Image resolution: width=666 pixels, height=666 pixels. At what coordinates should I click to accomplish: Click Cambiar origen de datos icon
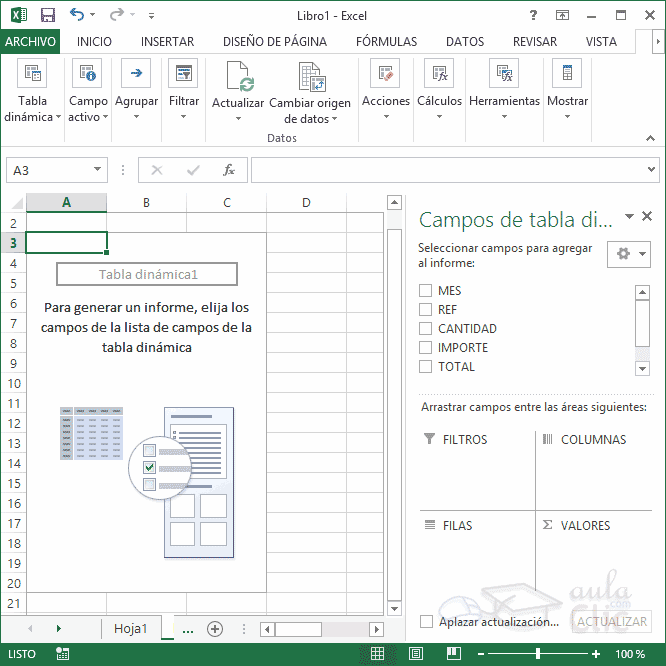click(310, 77)
